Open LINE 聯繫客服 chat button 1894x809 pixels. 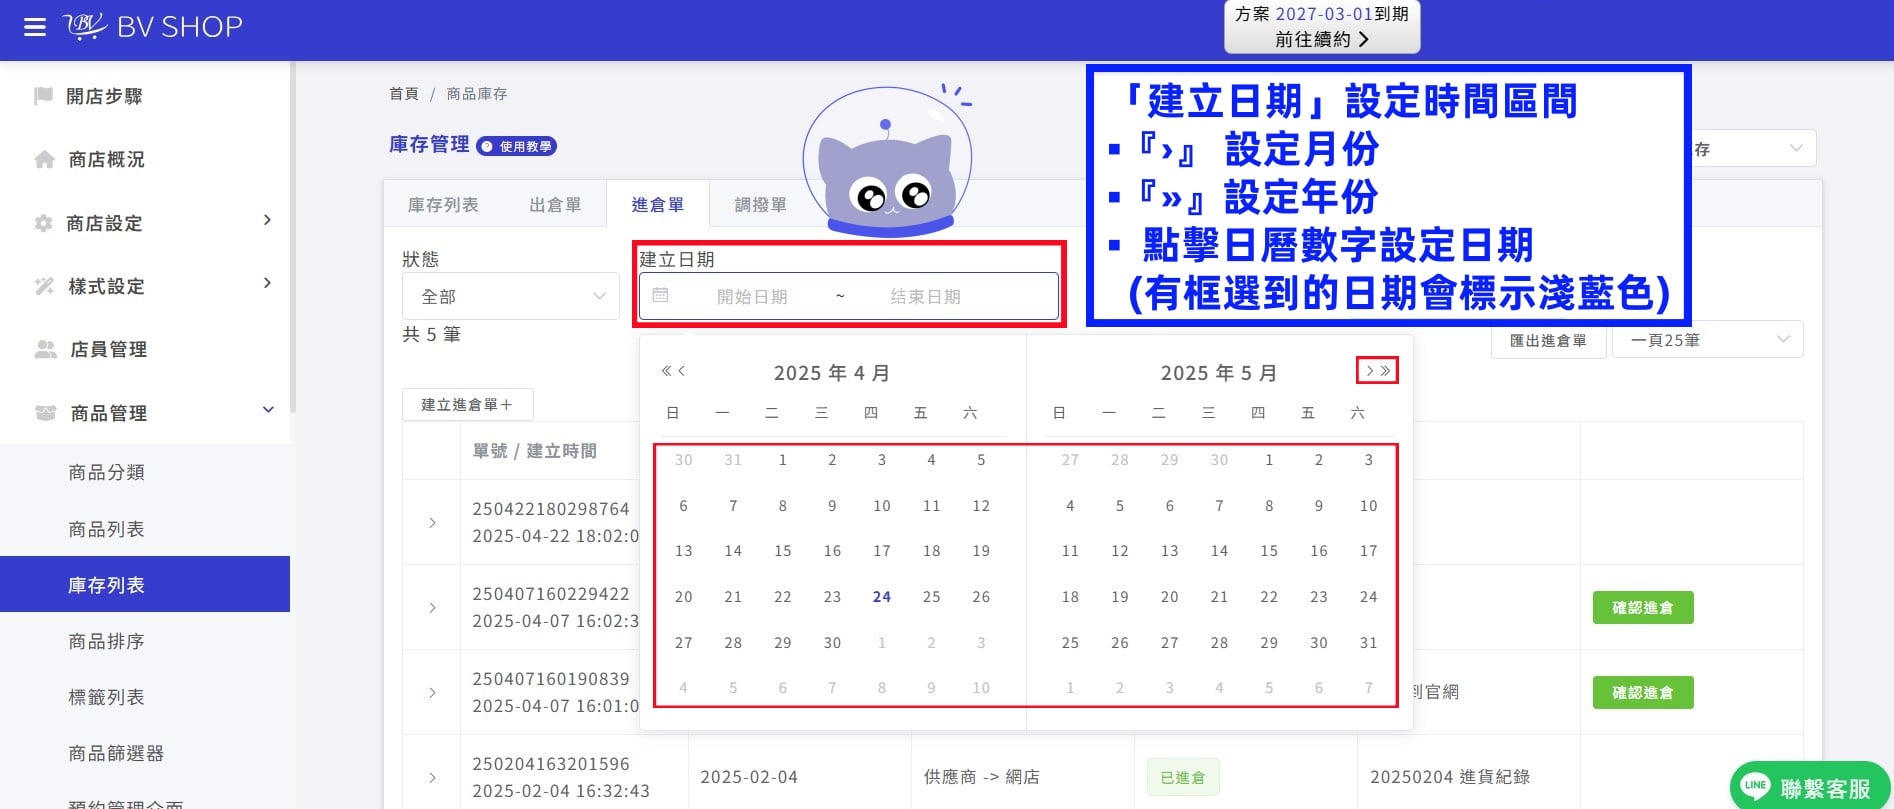click(x=1809, y=787)
